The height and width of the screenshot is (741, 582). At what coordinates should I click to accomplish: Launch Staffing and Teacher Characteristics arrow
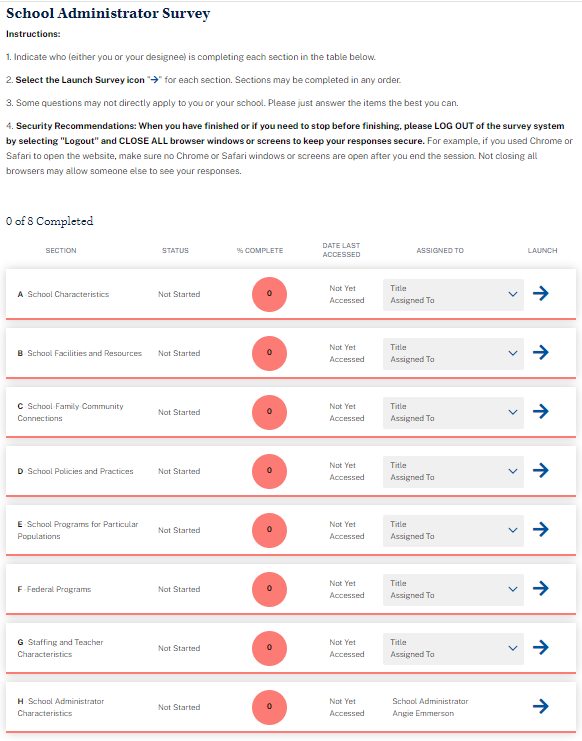540,647
